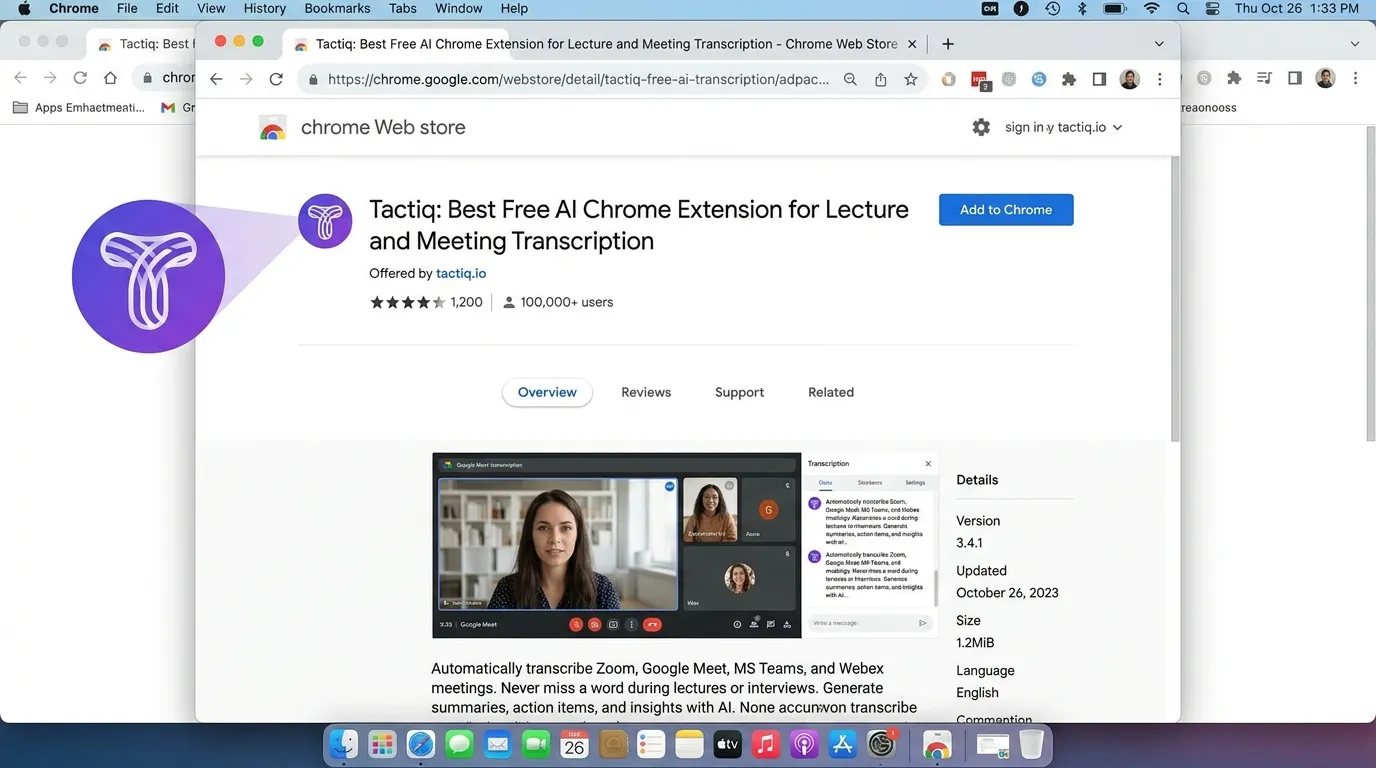
Task: Open Web Store settings gear
Action: click(981, 127)
